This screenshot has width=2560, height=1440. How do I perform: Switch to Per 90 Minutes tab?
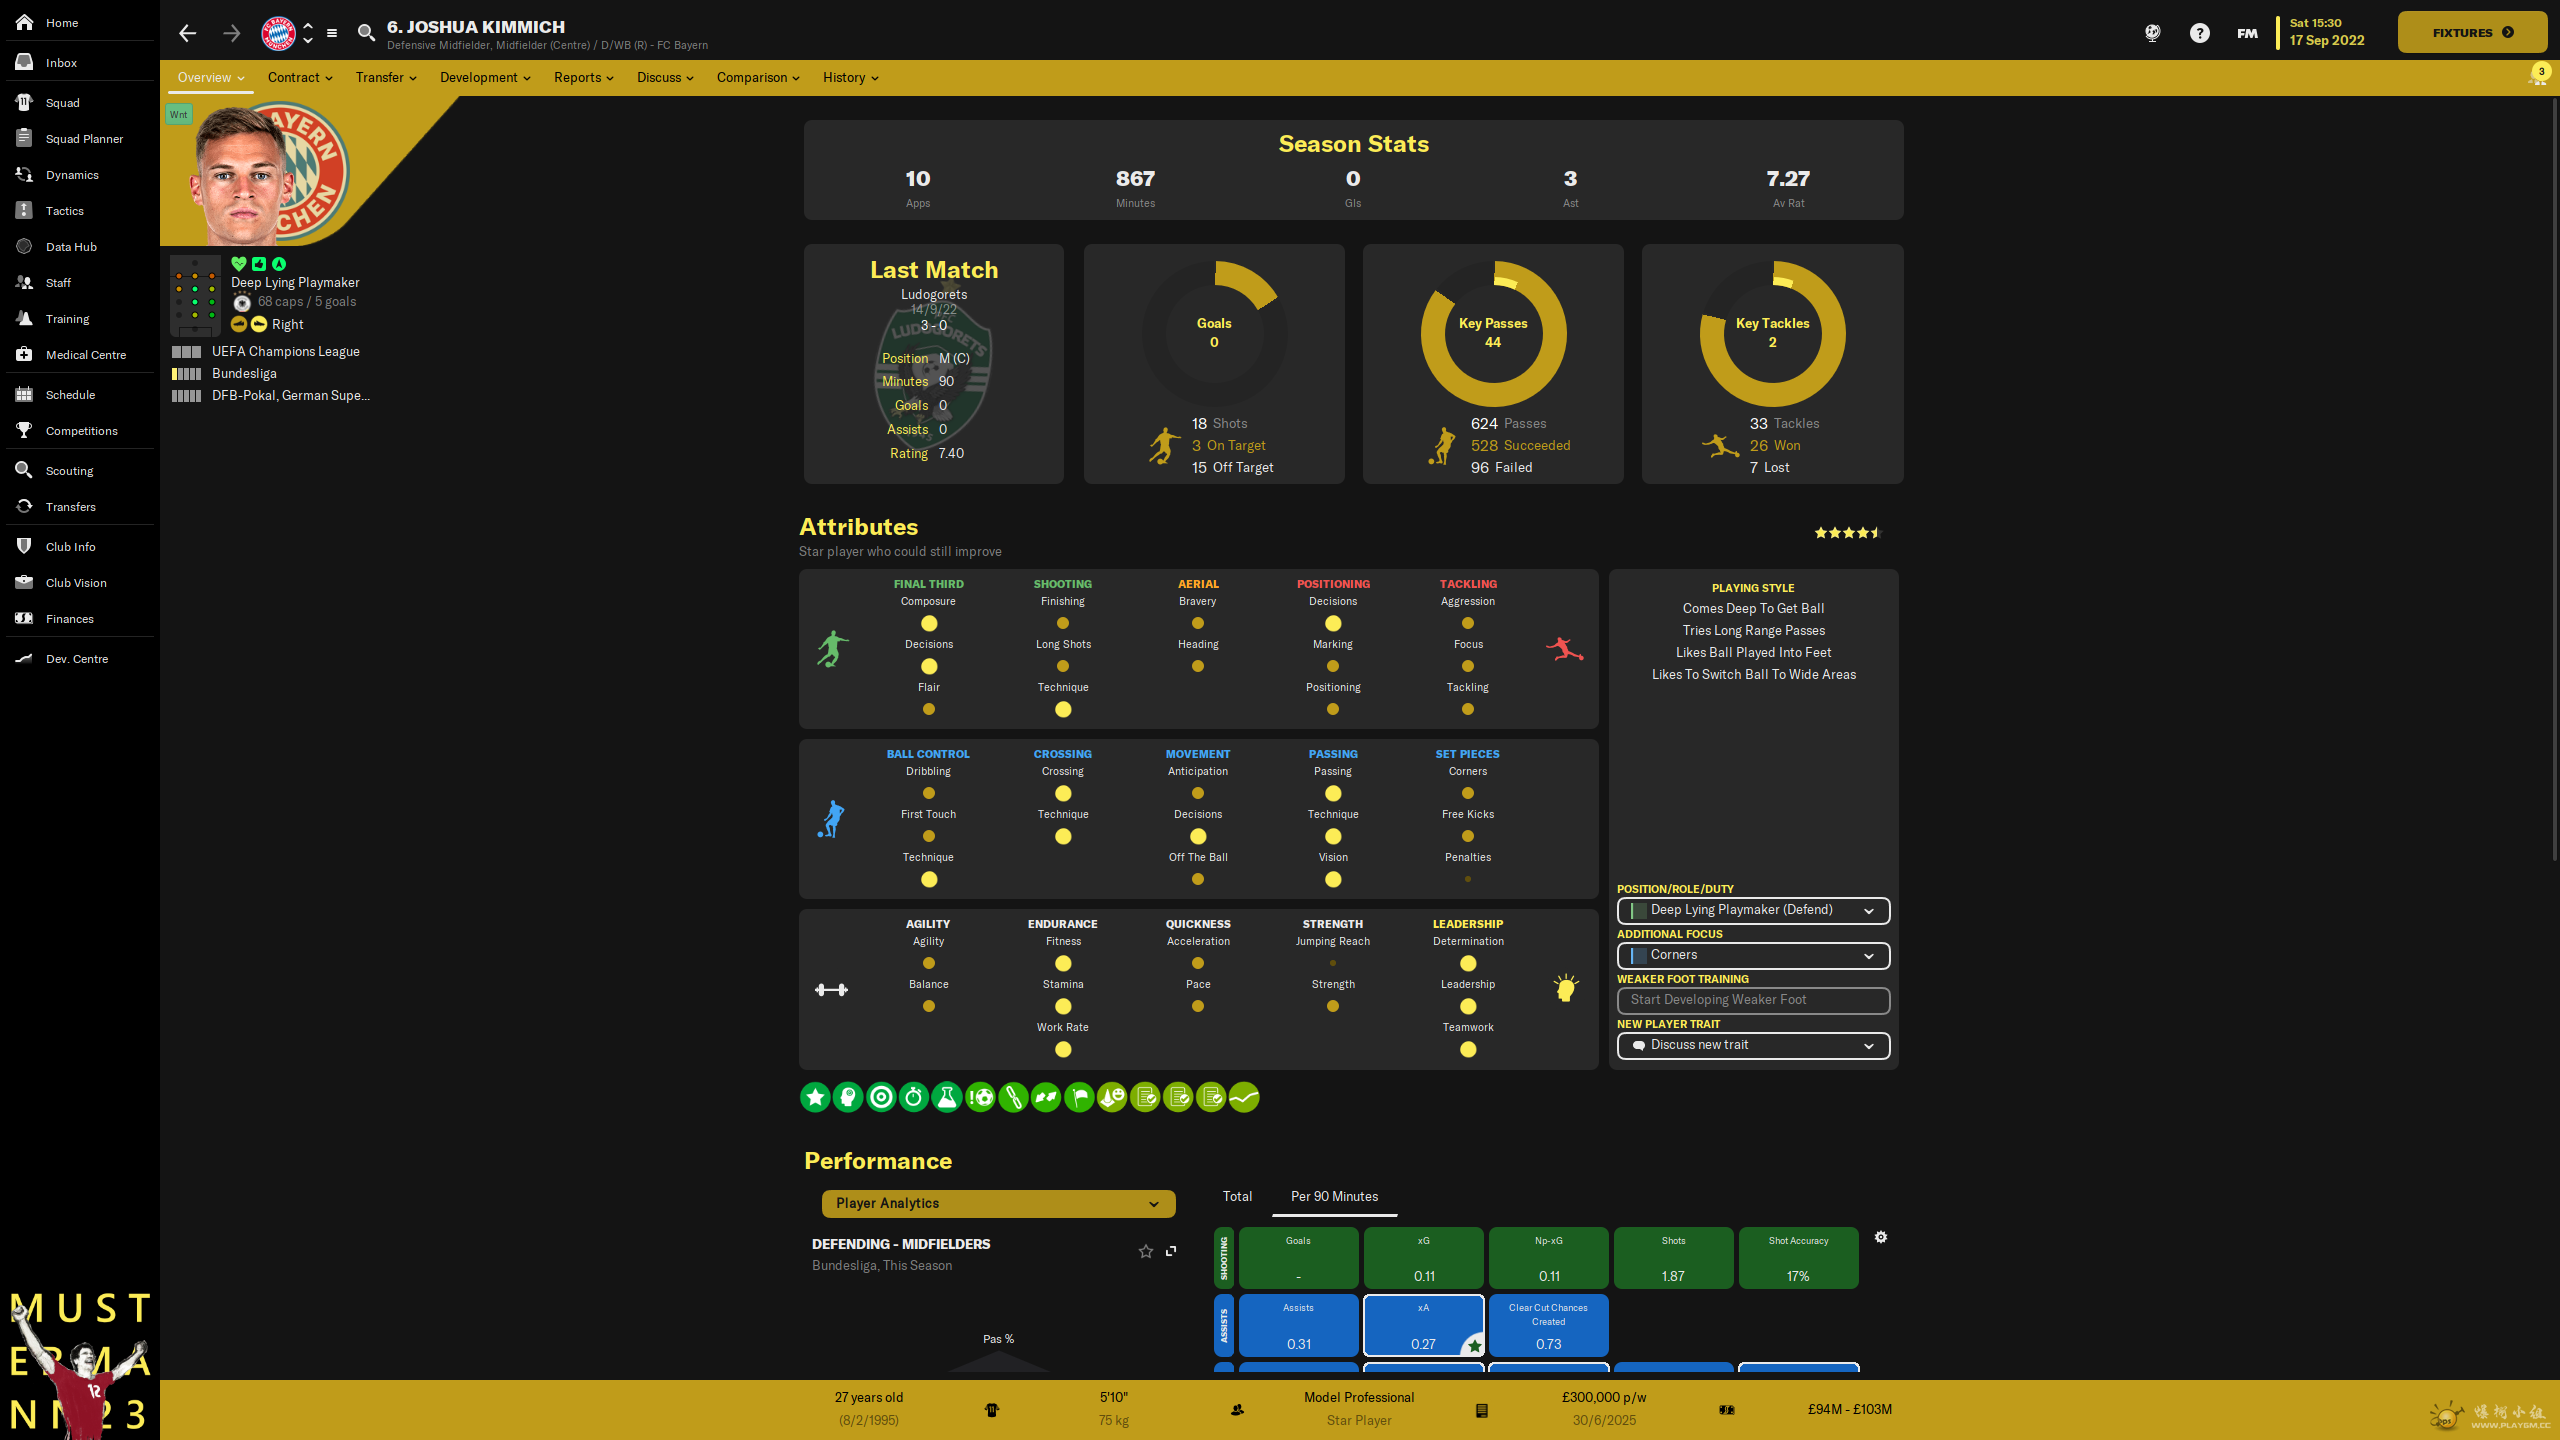(x=1334, y=1196)
